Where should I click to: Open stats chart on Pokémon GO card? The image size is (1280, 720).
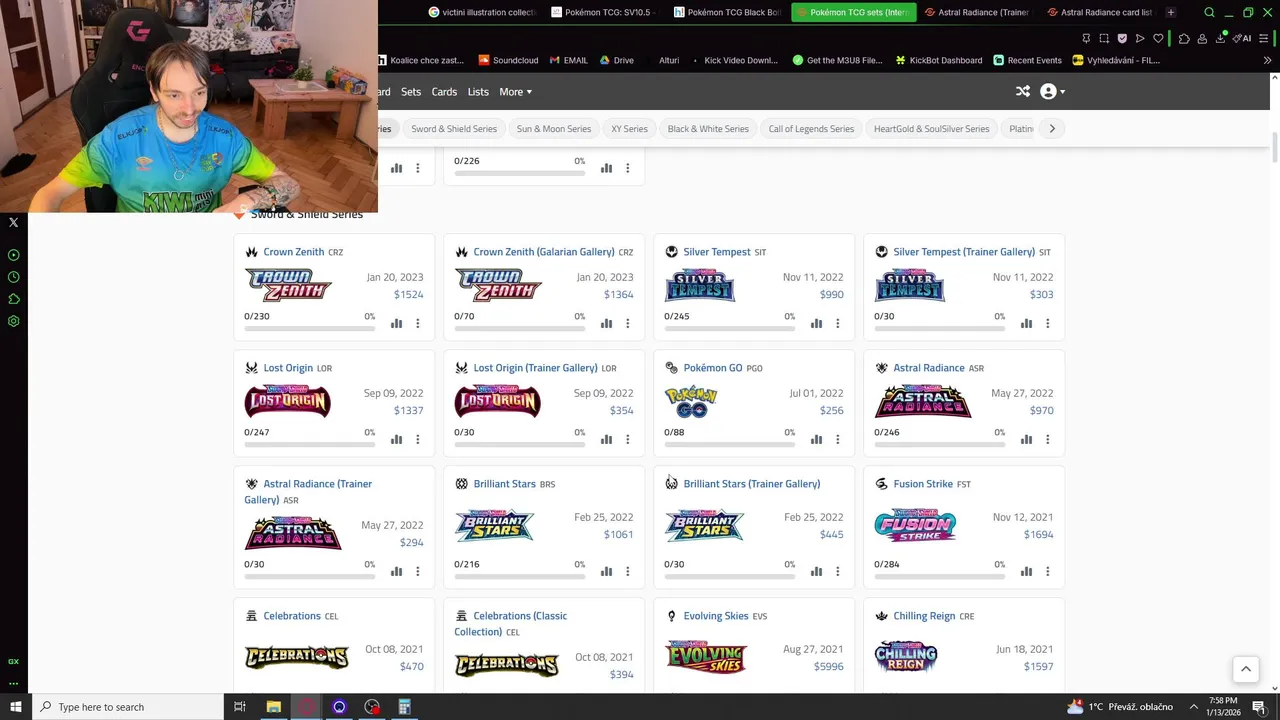click(816, 439)
